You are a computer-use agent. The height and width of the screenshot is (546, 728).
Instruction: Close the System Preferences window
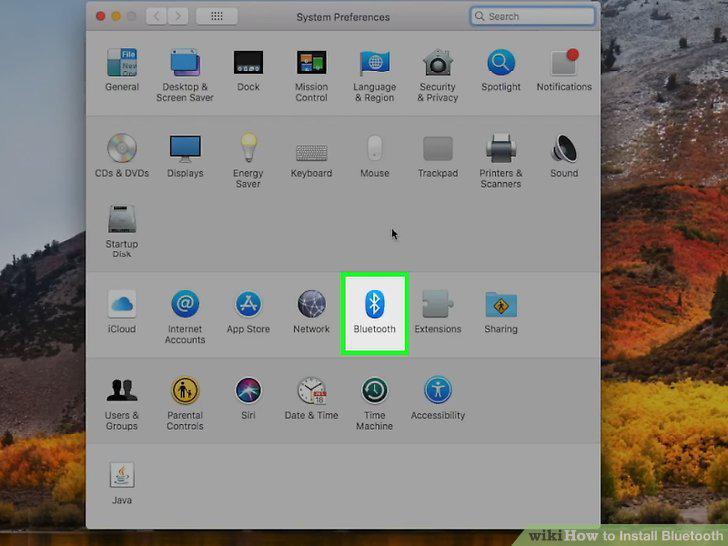click(x=100, y=16)
